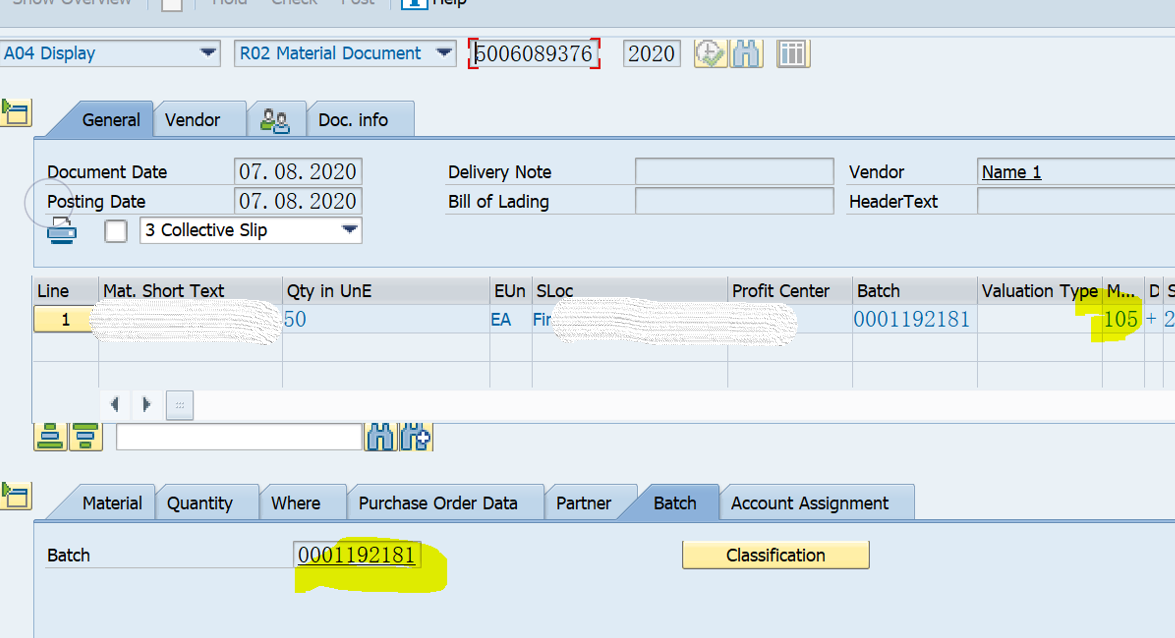The height and width of the screenshot is (638, 1175).
Task: Switch to the Material detail tab
Action: click(112, 503)
